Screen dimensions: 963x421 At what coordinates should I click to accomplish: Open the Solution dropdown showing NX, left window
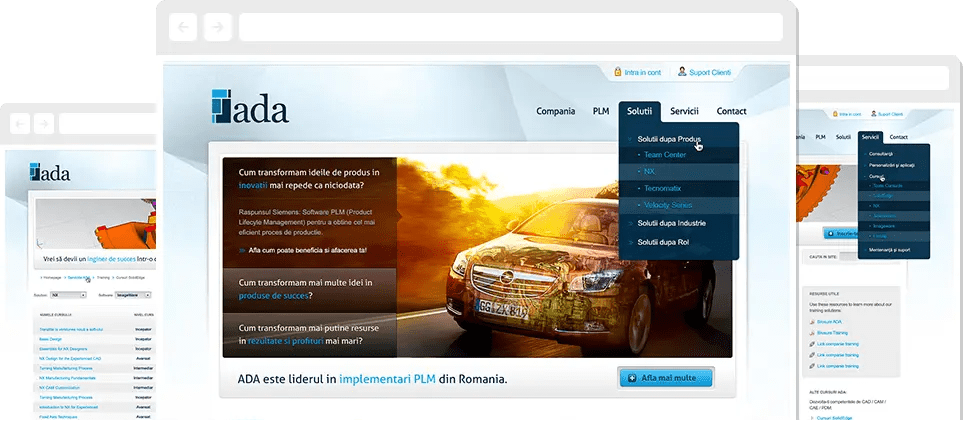(x=68, y=295)
